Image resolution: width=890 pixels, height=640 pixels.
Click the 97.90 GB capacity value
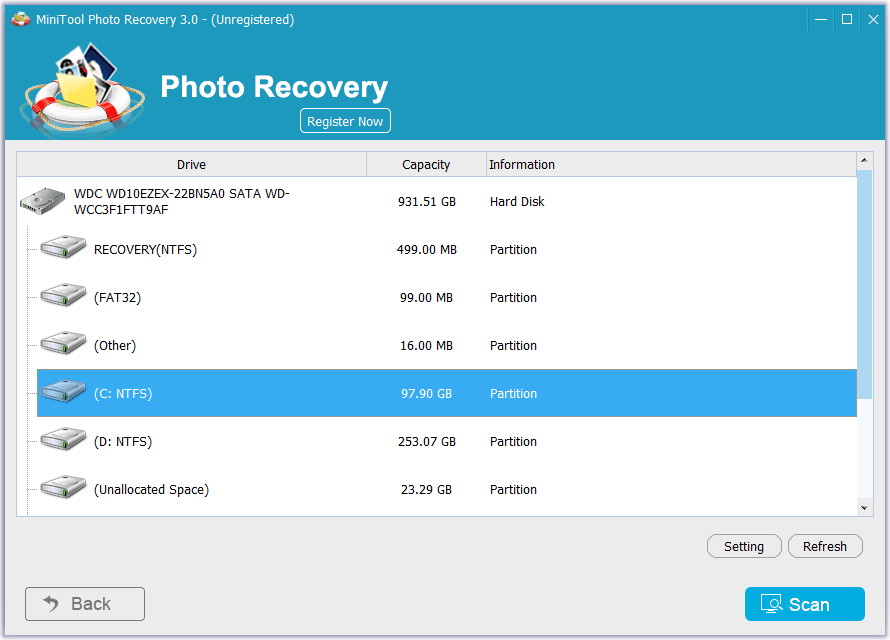coord(426,393)
